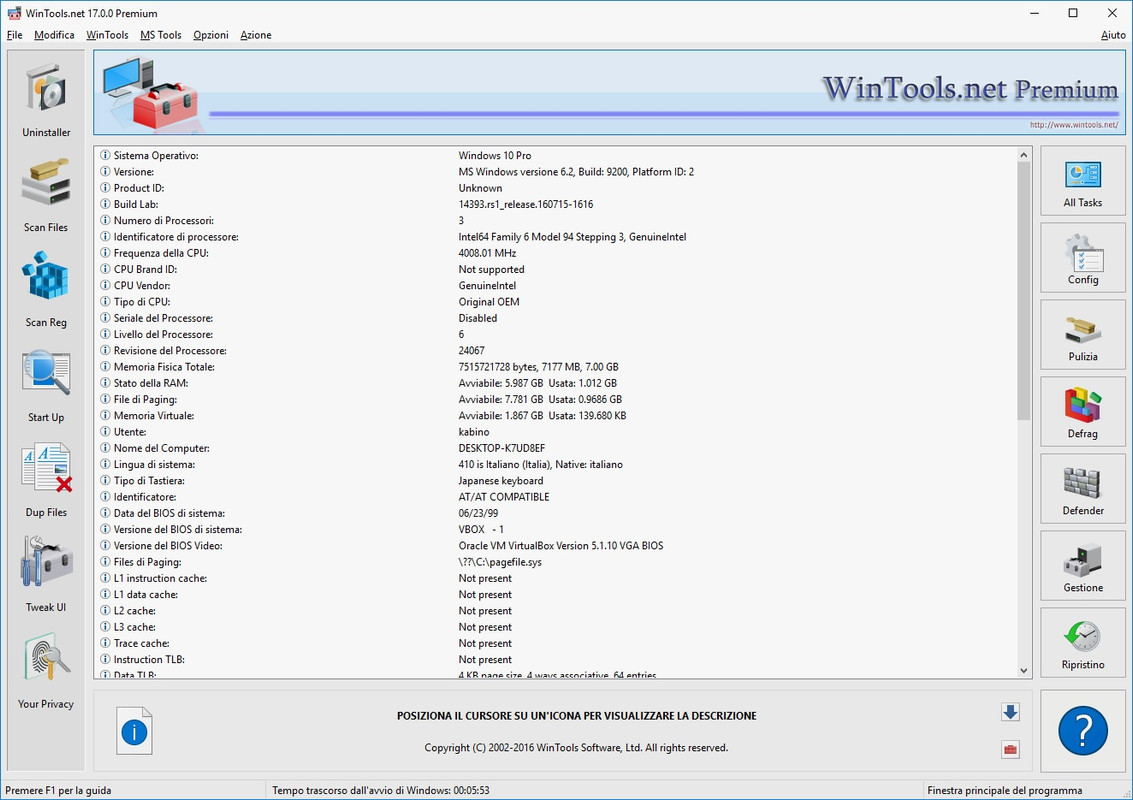This screenshot has height=800, width=1133.
Task: Click the WinTools title bar app icon
Action: pyautogui.click(x=14, y=13)
